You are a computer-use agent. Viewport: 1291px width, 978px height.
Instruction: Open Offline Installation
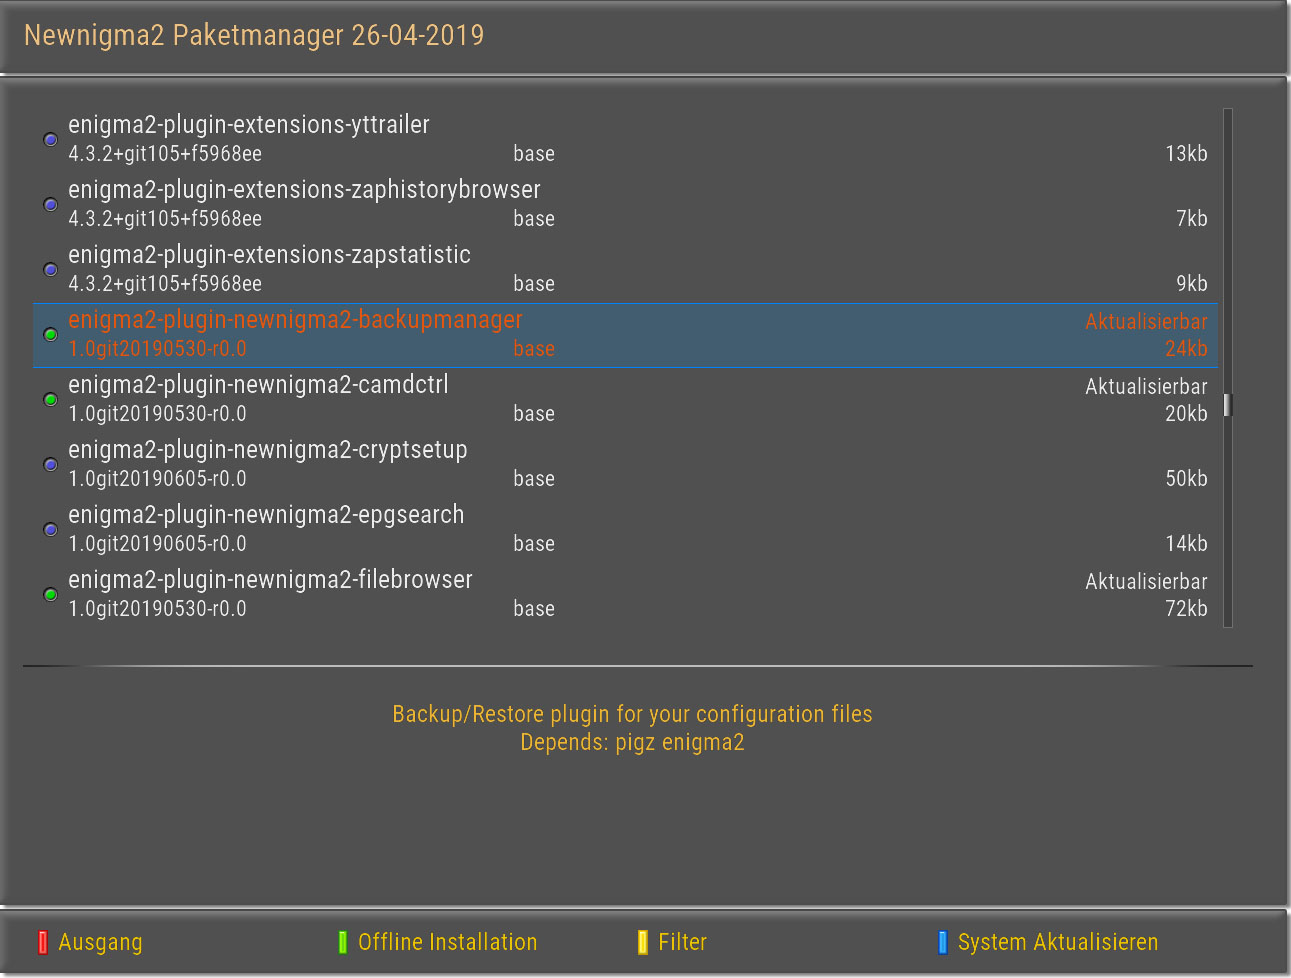pos(447,942)
